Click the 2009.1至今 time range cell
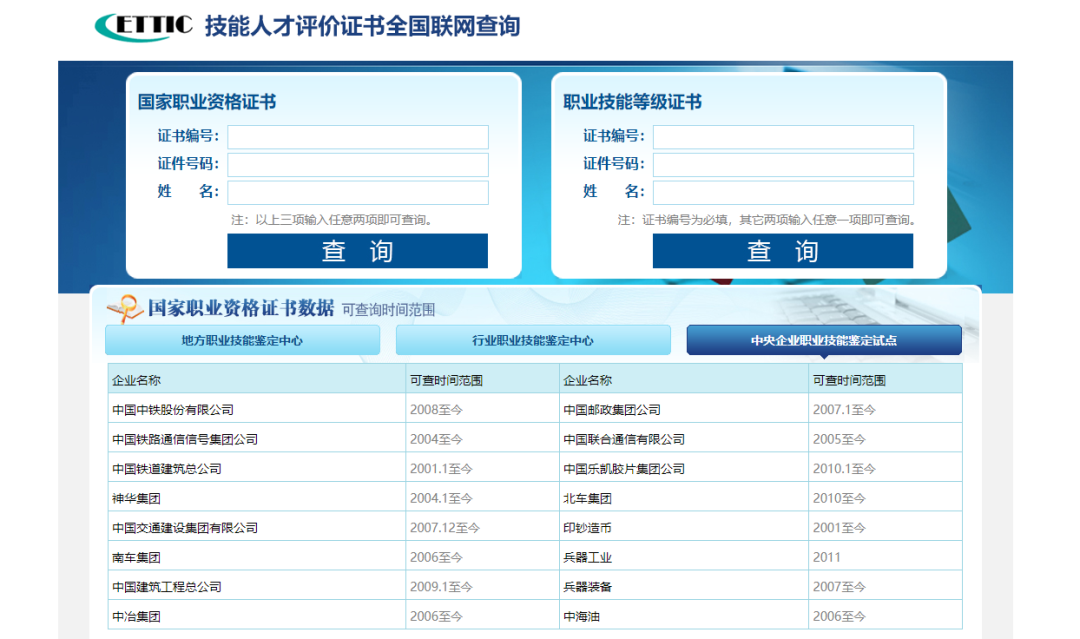The width and height of the screenshot is (1080, 639). click(482, 587)
